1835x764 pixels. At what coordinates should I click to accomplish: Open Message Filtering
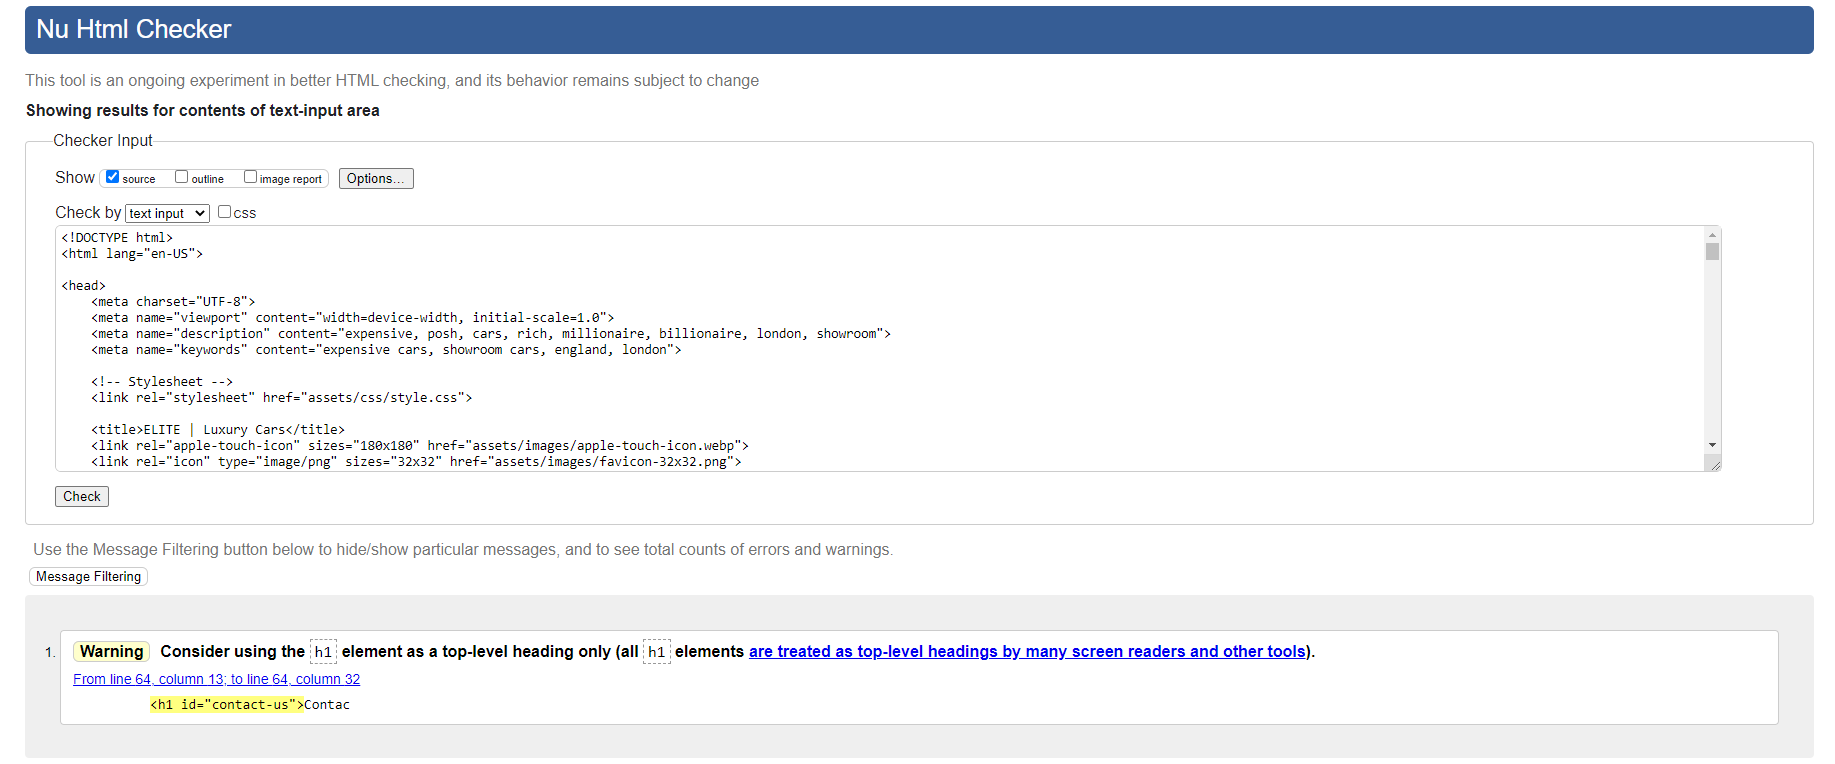[x=88, y=576]
